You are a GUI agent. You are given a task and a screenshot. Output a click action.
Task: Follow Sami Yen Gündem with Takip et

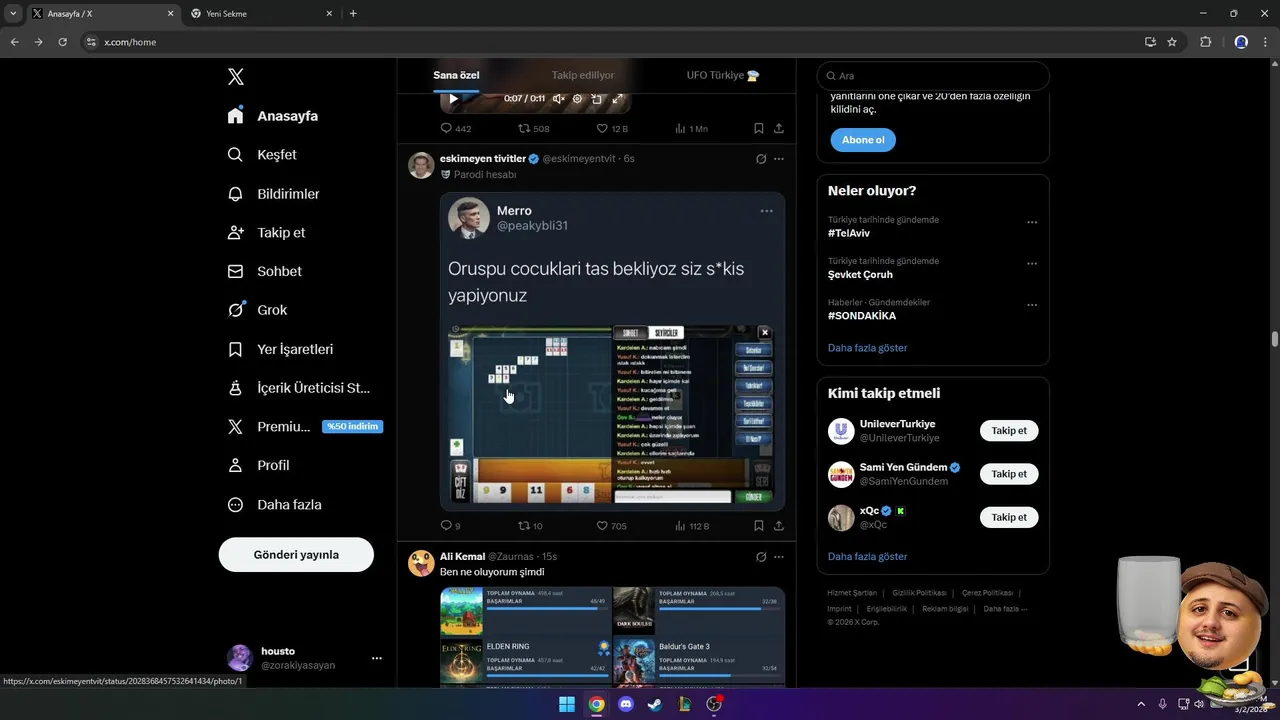(x=1009, y=474)
